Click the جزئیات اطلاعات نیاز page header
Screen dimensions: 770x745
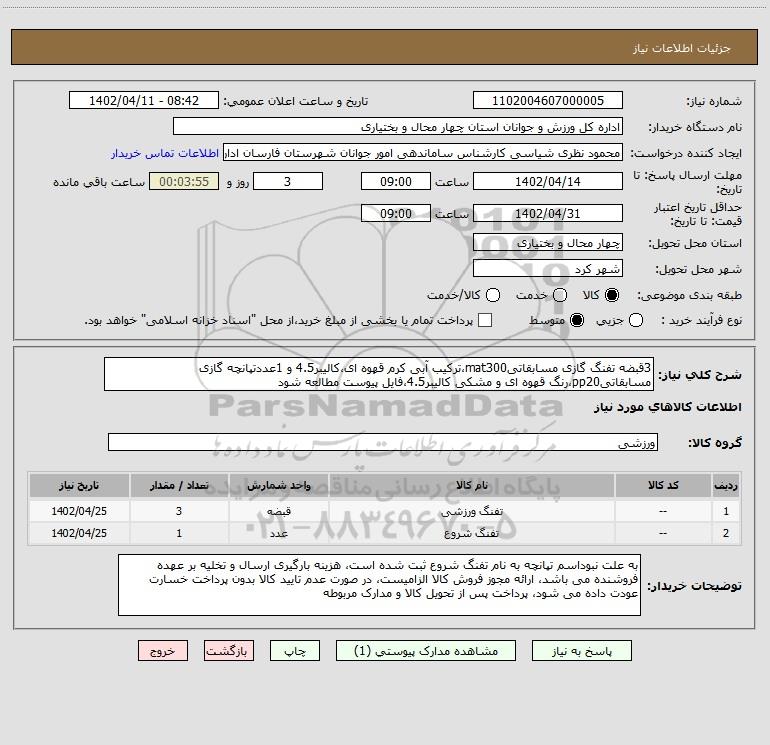click(x=681, y=48)
